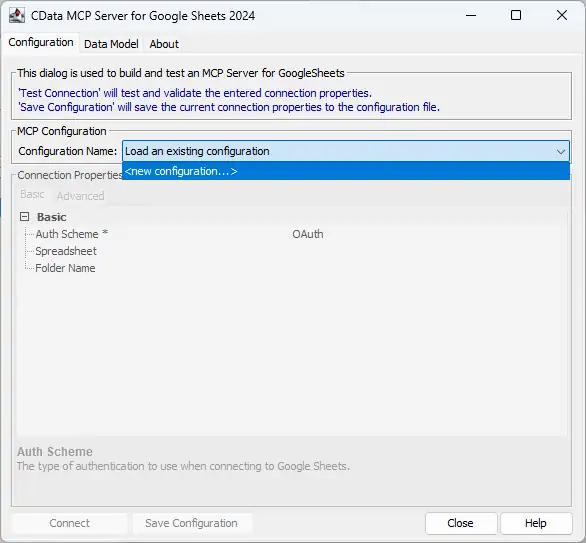The width and height of the screenshot is (586, 543).
Task: Switch to Advanced connection properties tab
Action: point(80,196)
